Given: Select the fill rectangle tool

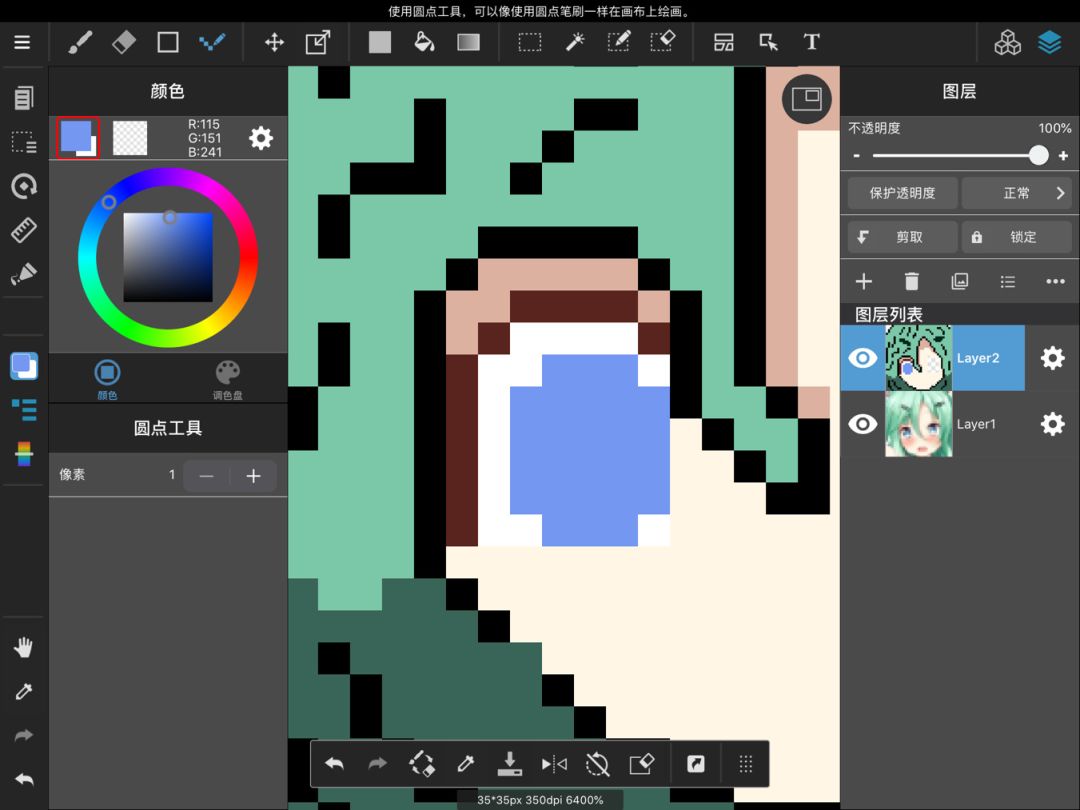Looking at the screenshot, I should tap(380, 42).
